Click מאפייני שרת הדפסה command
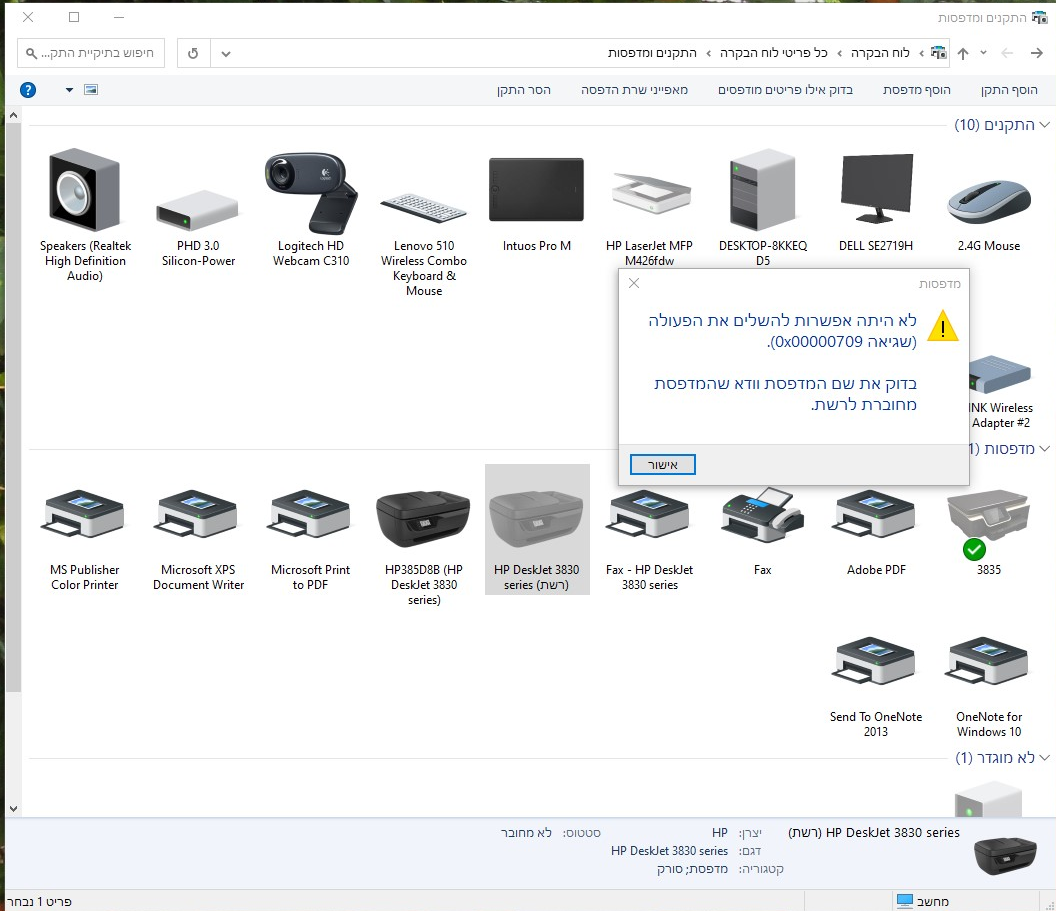This screenshot has width=1056, height=911. point(634,90)
